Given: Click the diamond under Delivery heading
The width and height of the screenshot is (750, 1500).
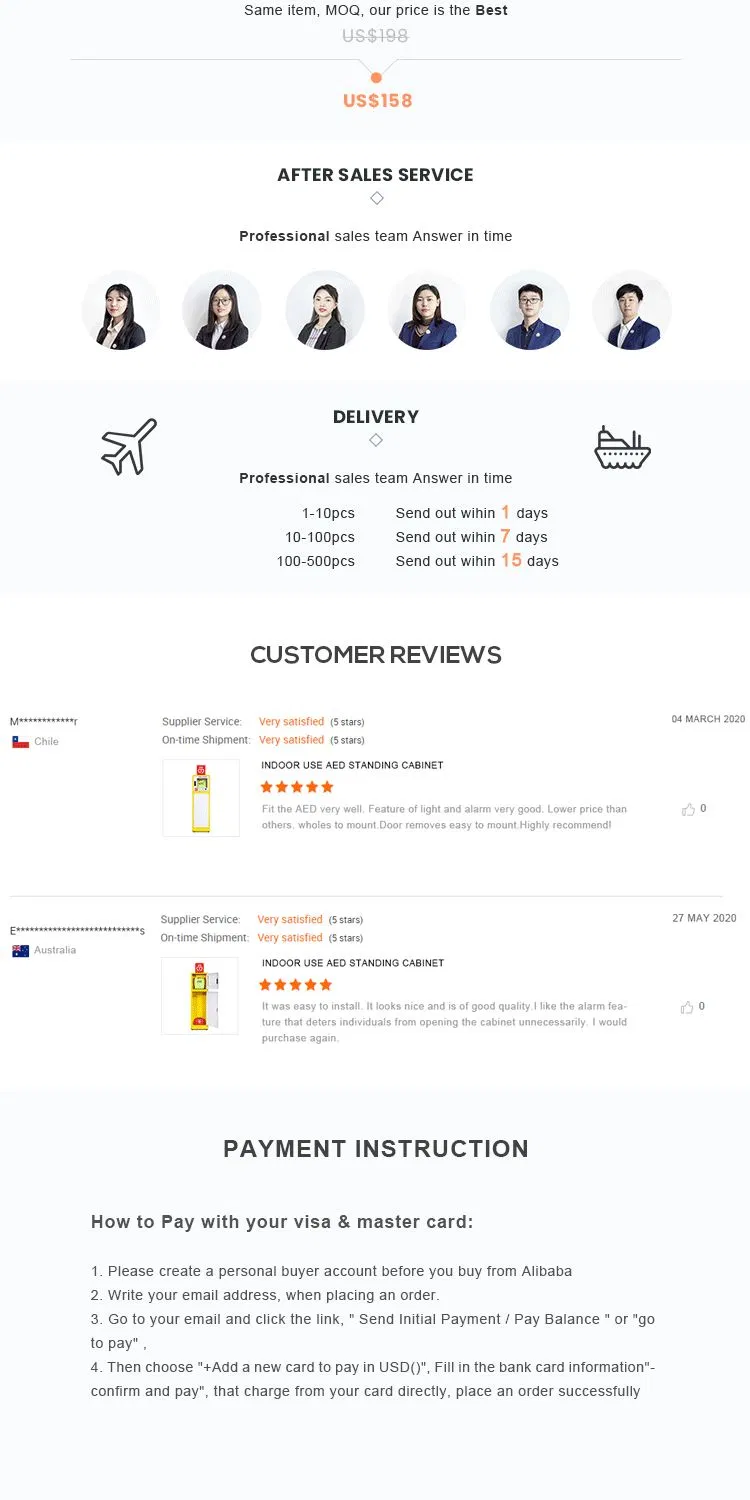Looking at the screenshot, I should pyautogui.click(x=376, y=440).
